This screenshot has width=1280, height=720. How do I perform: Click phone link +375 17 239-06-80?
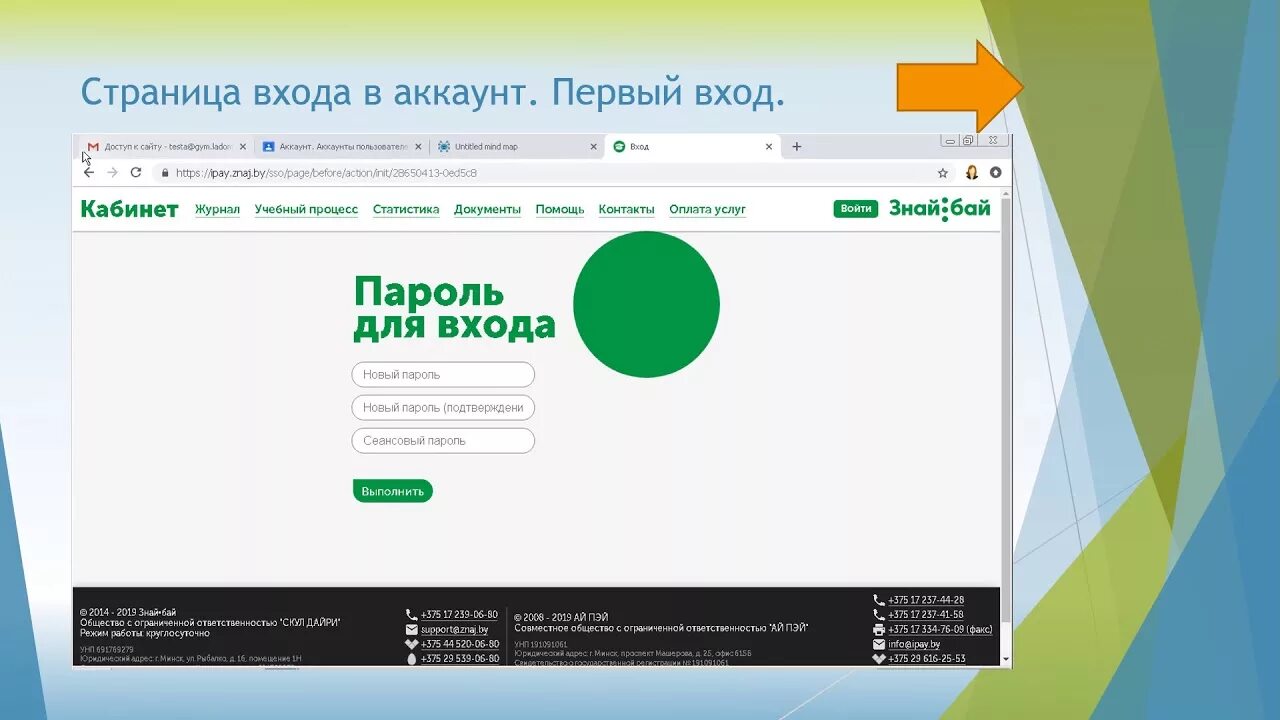point(459,615)
